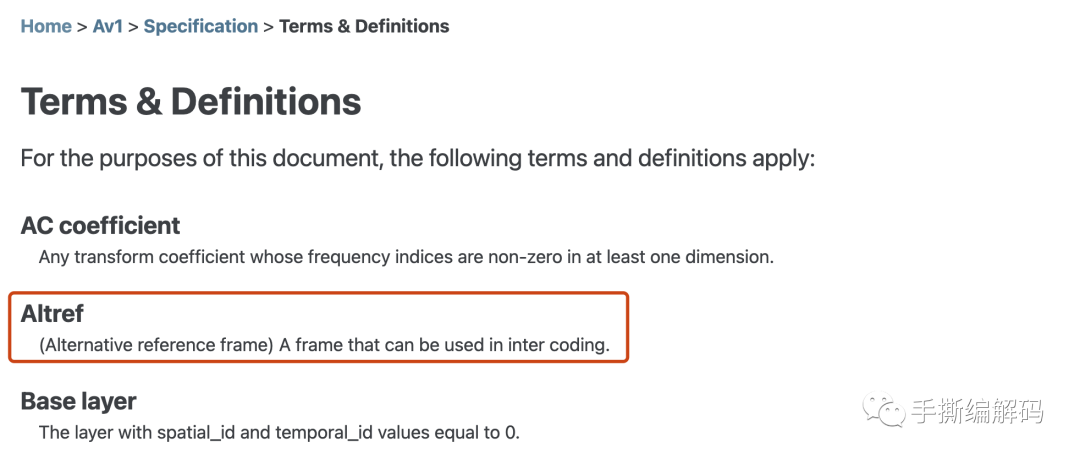Click the WeChat logo icon in the watermark
Screen dimensions: 1080x459
click(883, 409)
